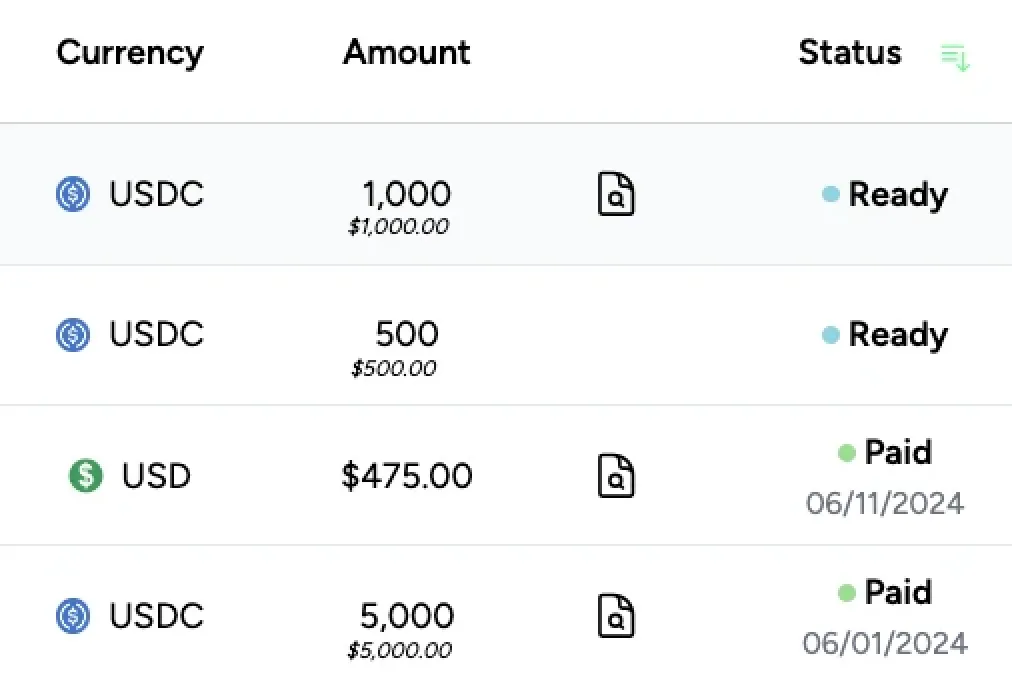This screenshot has width=1012, height=682.
Task: Select the 1,000 amount value
Action: pos(406,193)
